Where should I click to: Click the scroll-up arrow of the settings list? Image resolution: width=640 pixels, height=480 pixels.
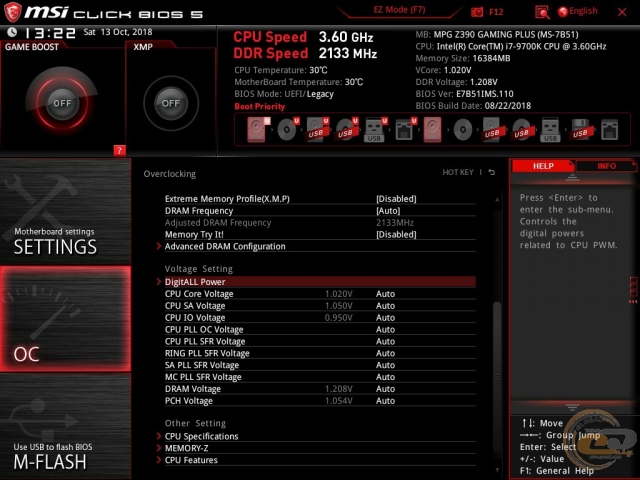tap(497, 199)
